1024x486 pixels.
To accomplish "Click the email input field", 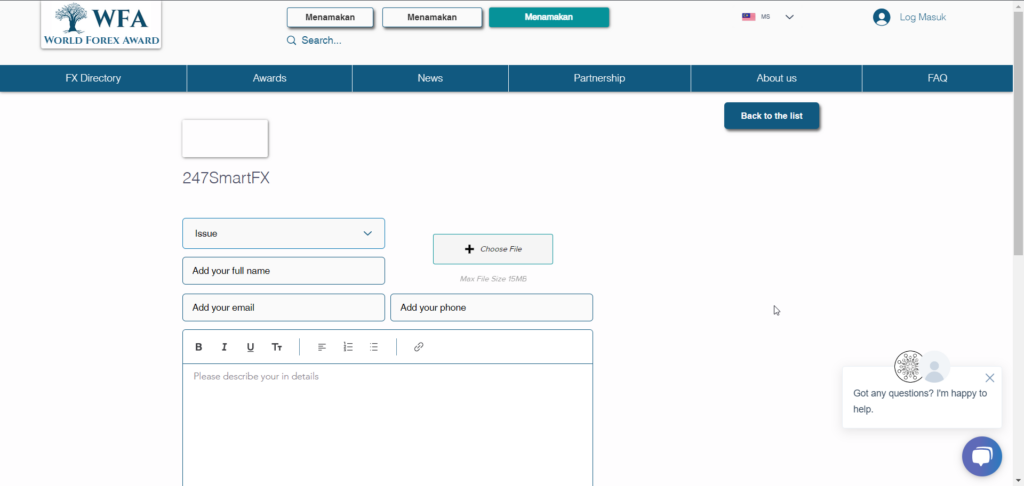I will pos(283,308).
